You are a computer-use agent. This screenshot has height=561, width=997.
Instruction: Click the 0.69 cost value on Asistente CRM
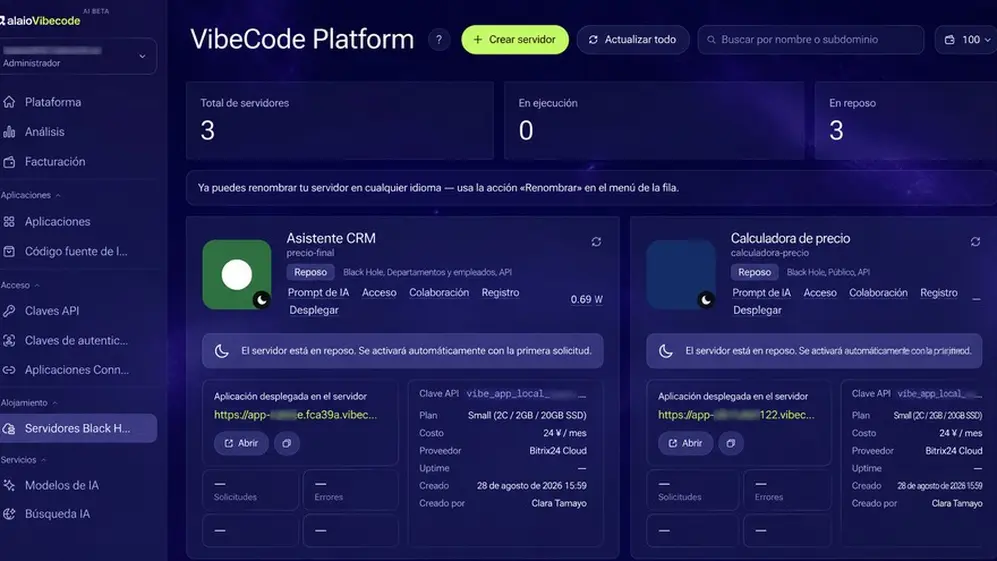586,300
